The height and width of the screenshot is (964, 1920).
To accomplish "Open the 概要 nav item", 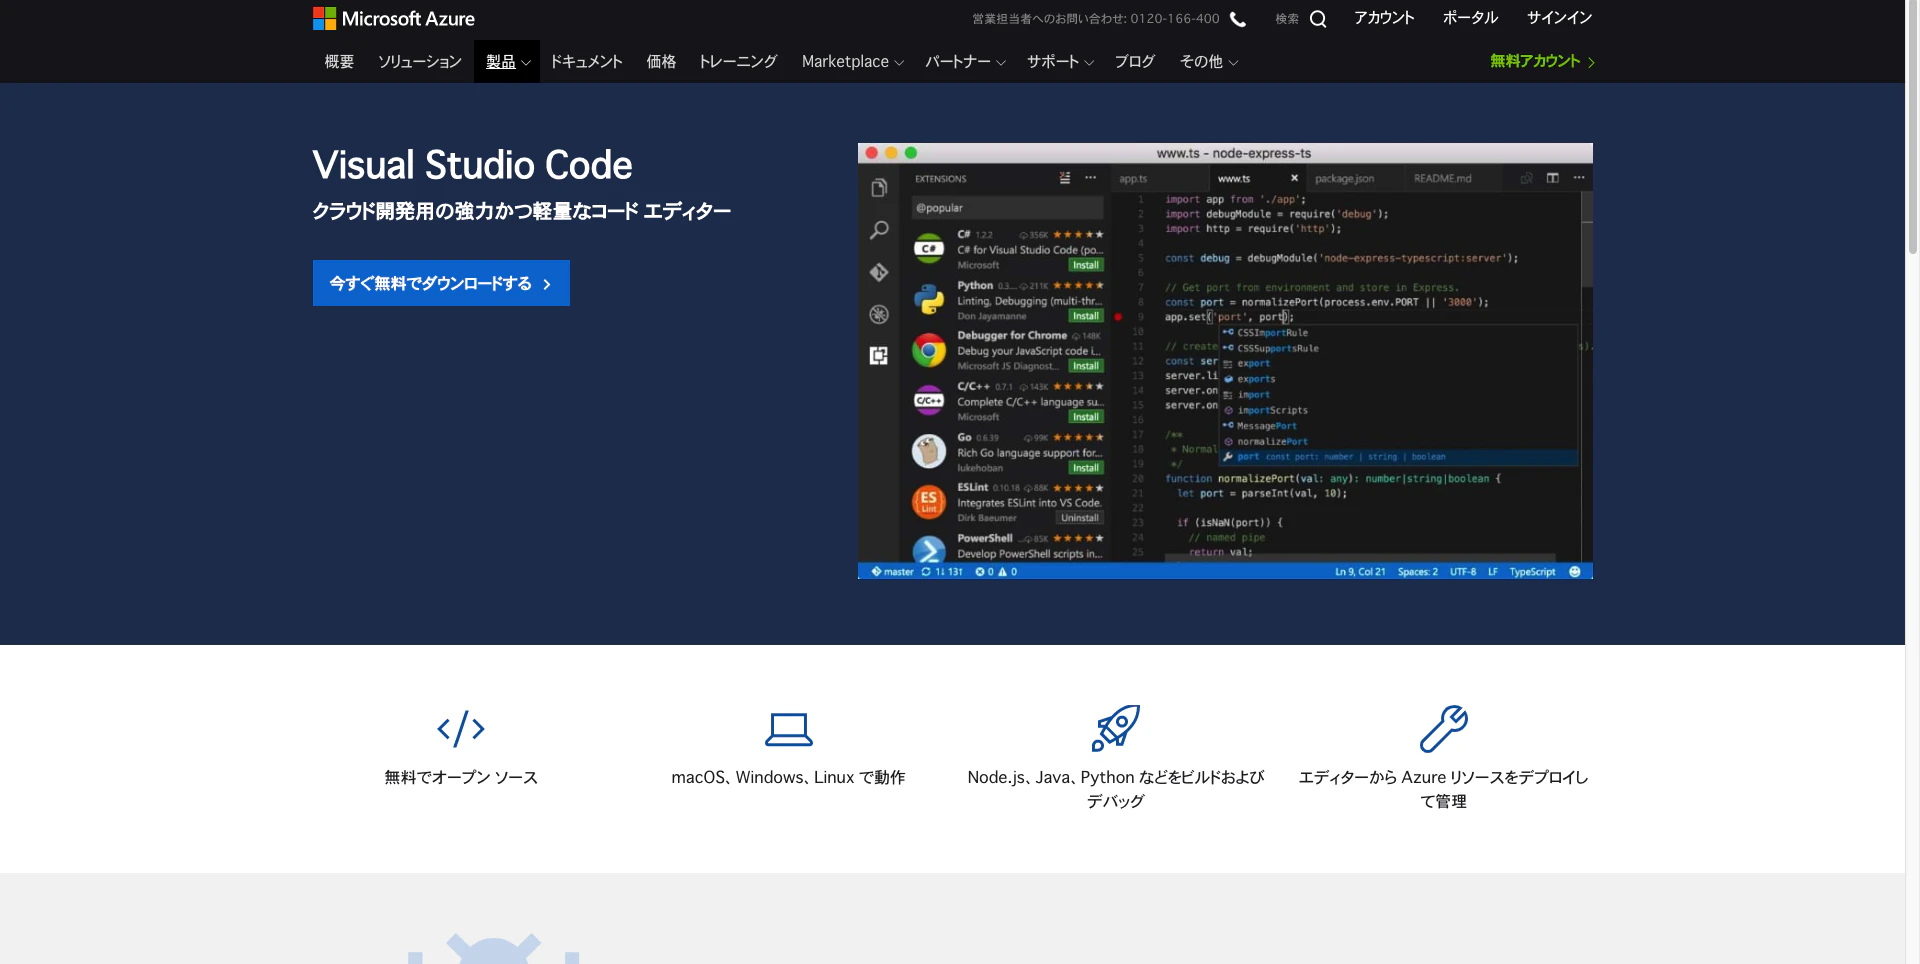I will coord(339,62).
